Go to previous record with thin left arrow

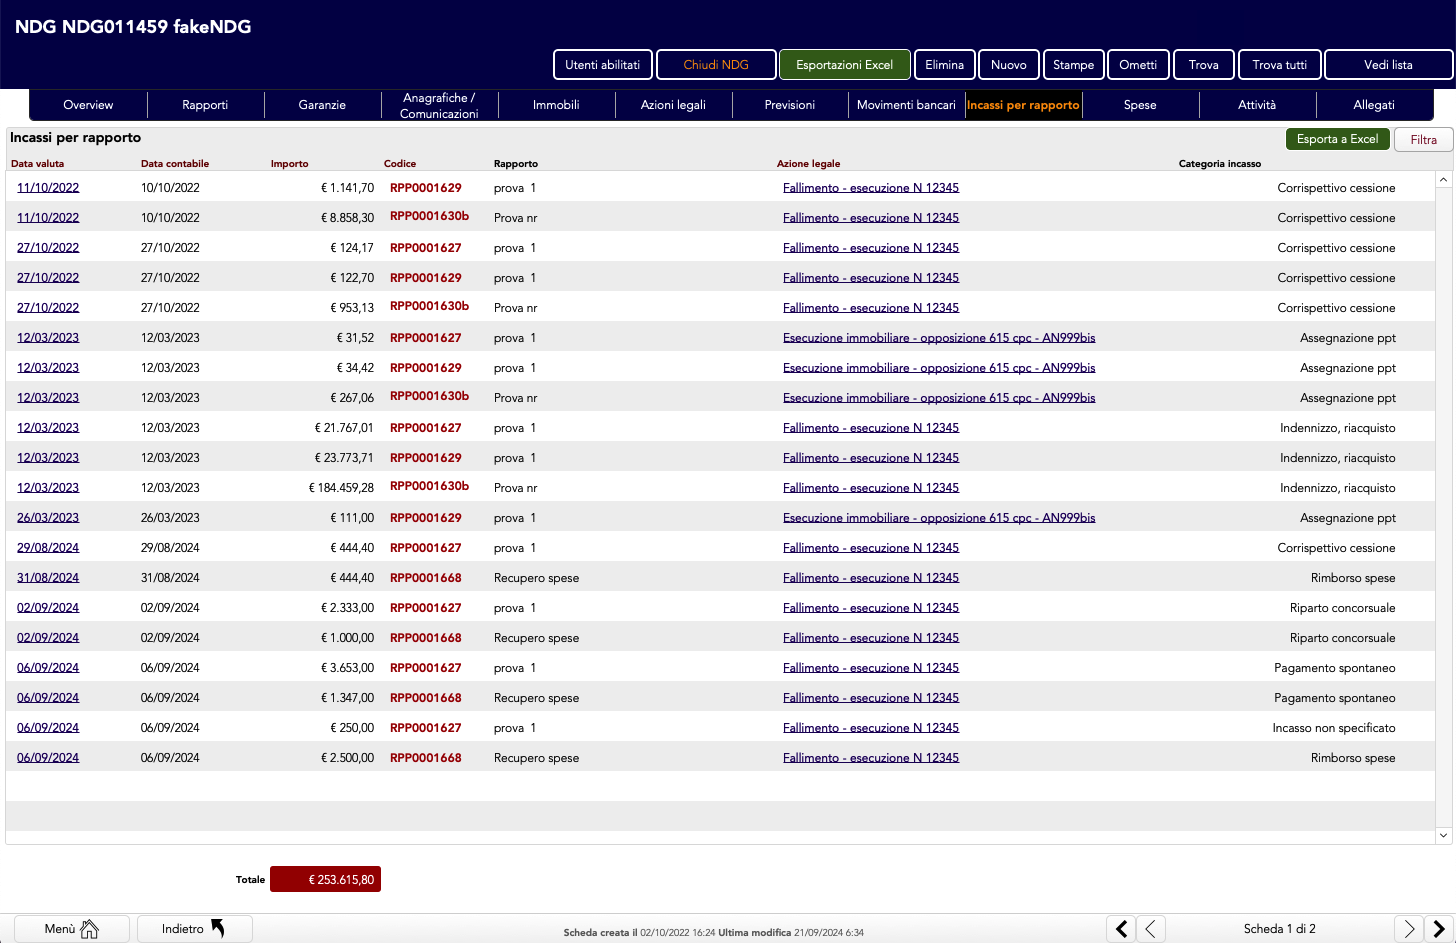pos(1151,929)
